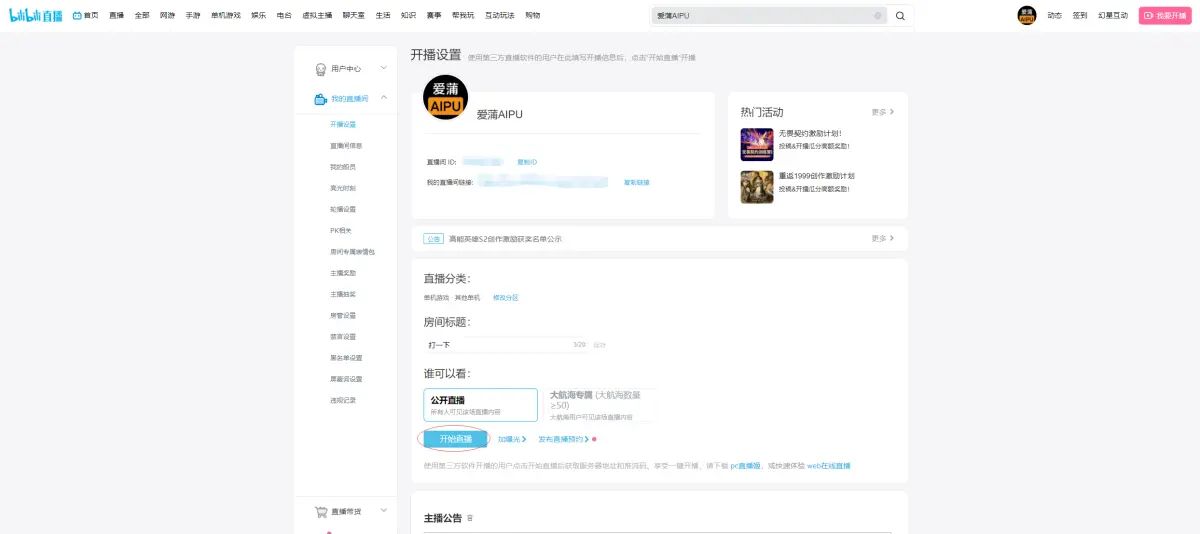Open 更多 in the announcement bar
The image size is (1200, 534).
(x=883, y=238)
